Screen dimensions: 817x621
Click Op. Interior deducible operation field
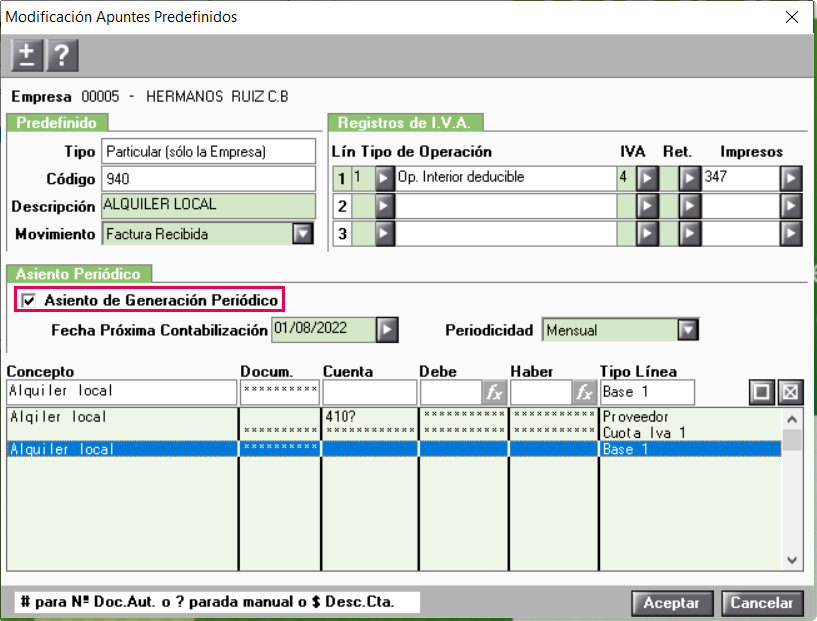505,179
